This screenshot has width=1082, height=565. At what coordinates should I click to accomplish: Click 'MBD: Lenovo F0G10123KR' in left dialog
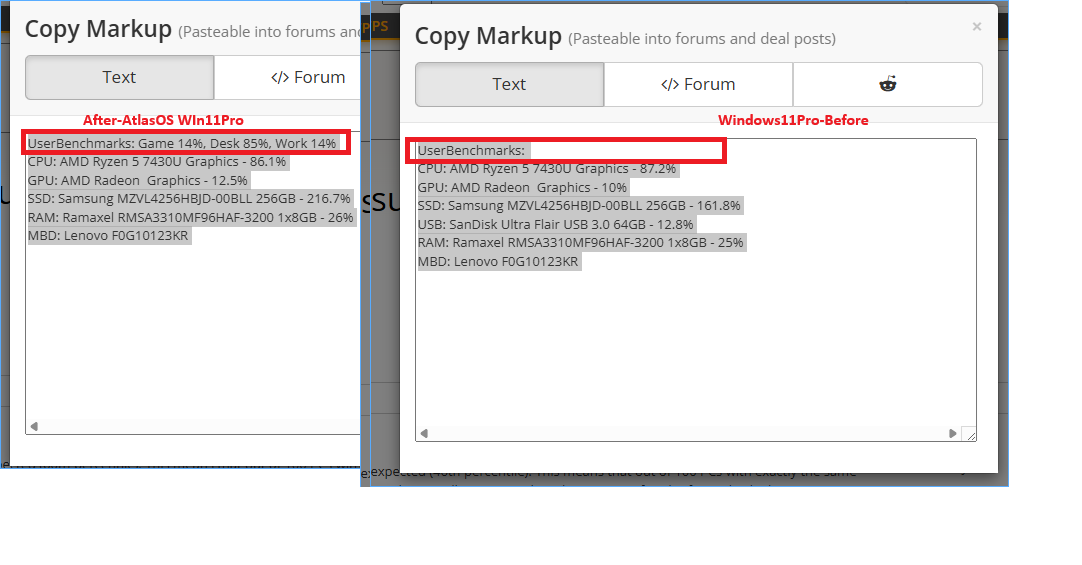tap(108, 235)
